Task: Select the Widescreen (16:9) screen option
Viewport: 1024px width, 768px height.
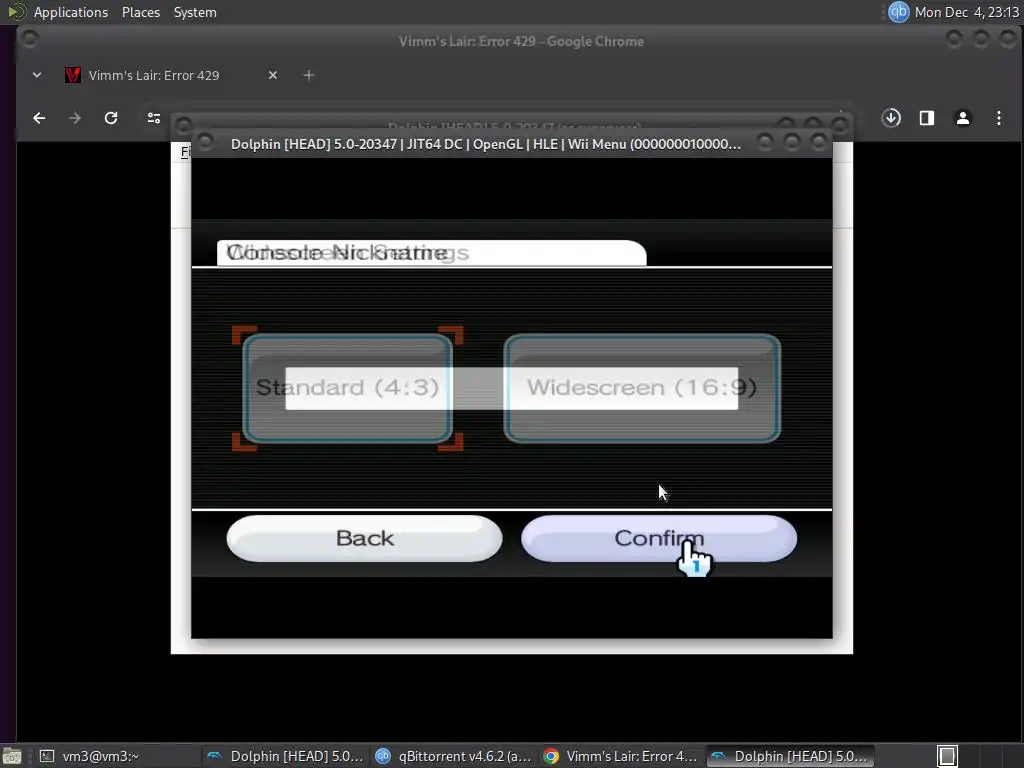Action: (642, 388)
